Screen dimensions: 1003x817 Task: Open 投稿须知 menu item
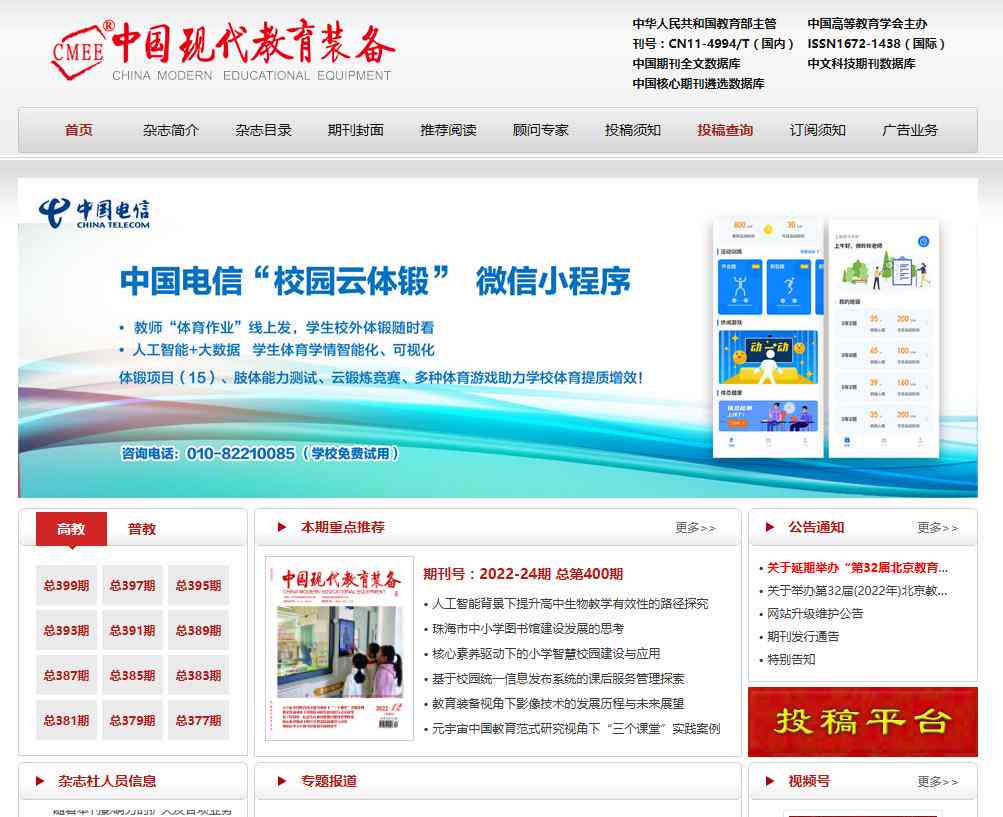tap(633, 130)
